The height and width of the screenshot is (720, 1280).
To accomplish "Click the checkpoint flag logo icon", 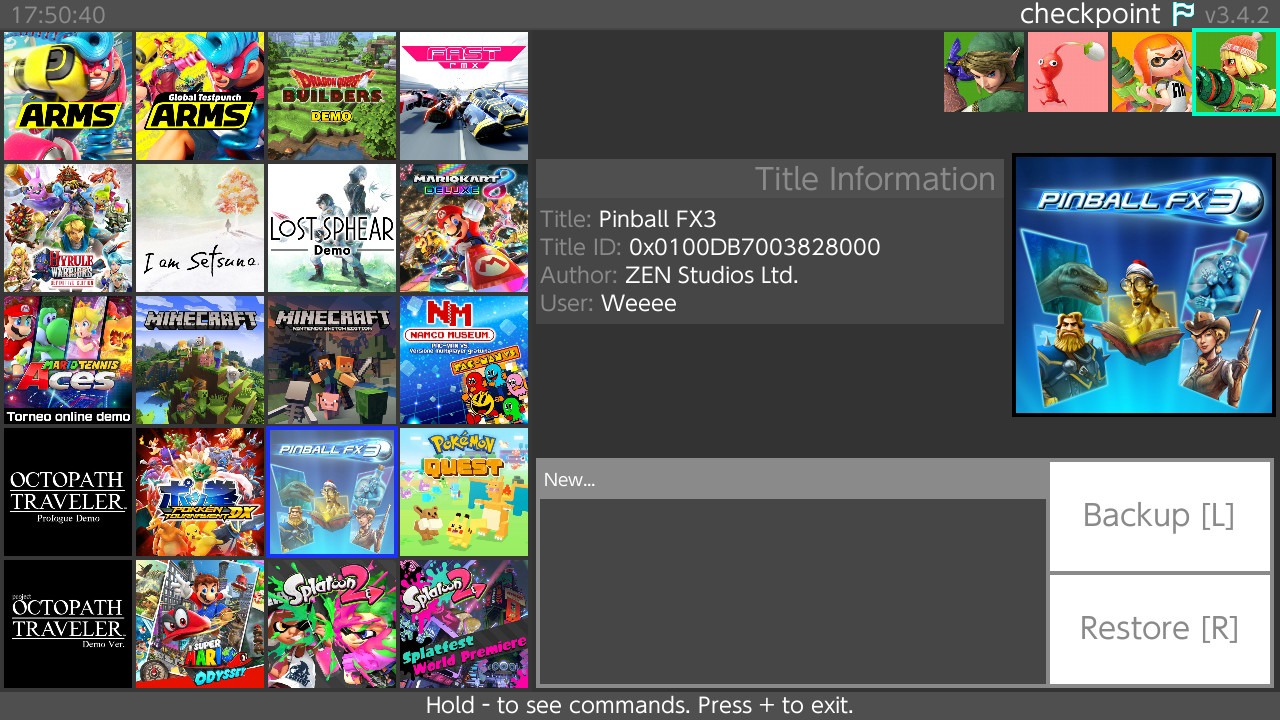I will click(1183, 15).
